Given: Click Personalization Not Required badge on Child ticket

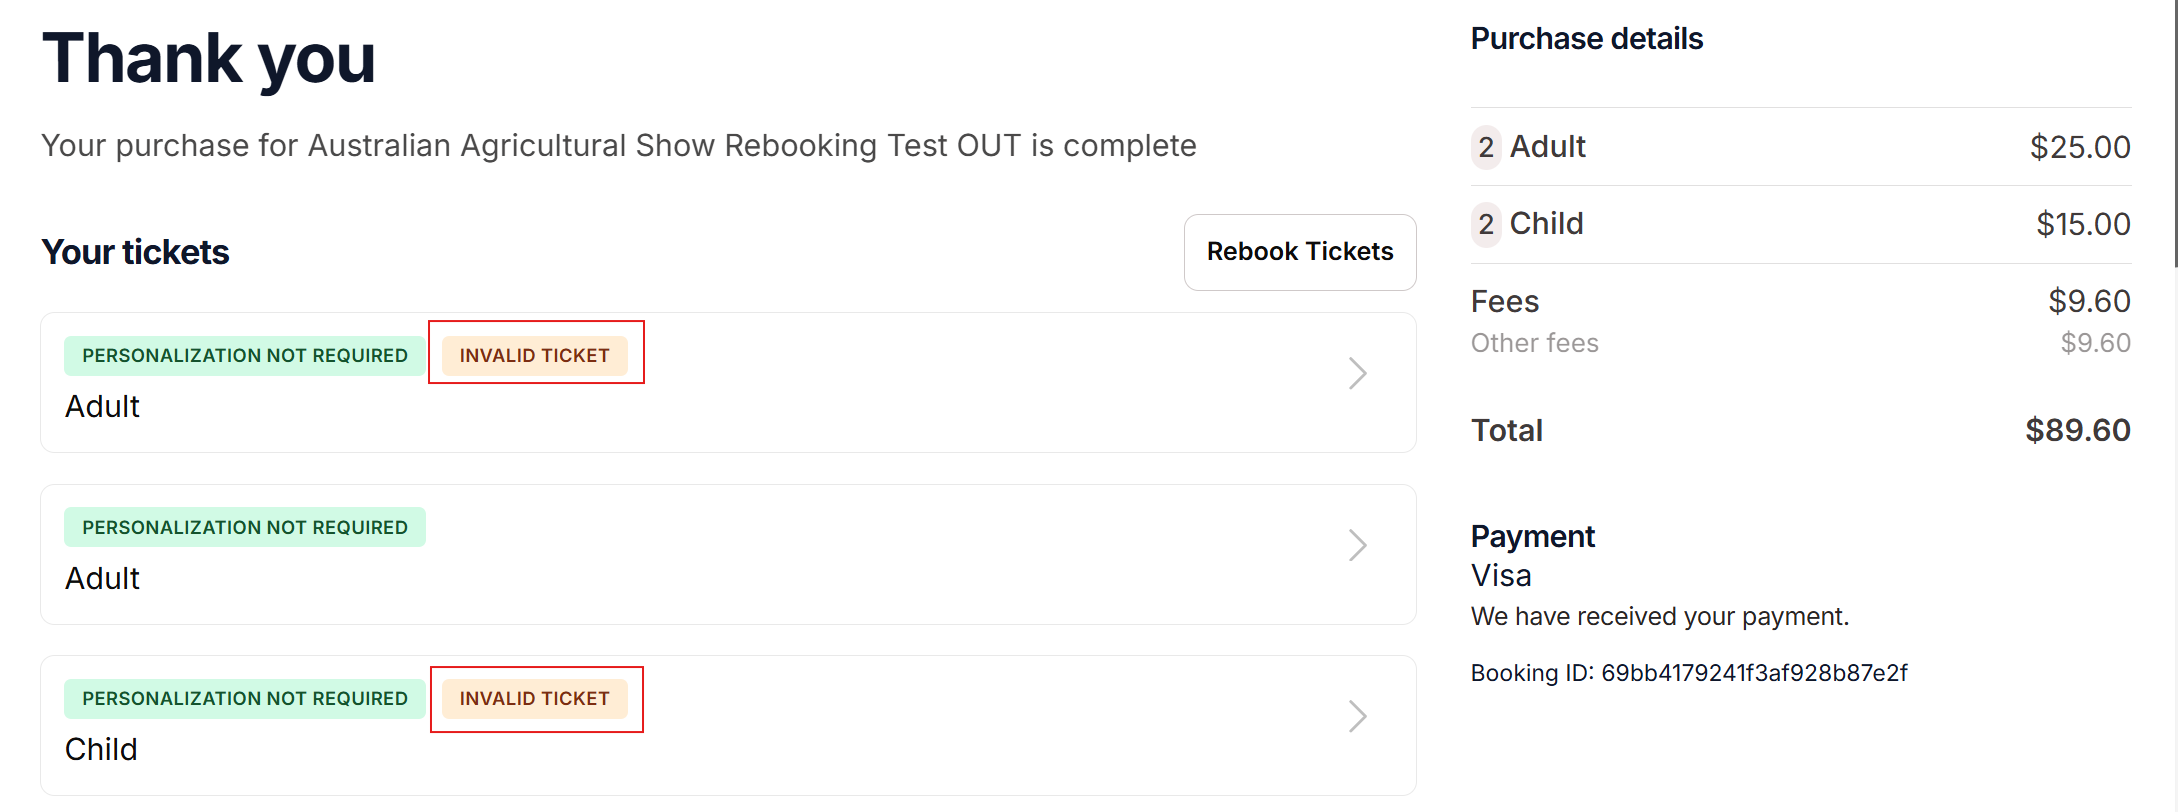Looking at the screenshot, I should [244, 699].
